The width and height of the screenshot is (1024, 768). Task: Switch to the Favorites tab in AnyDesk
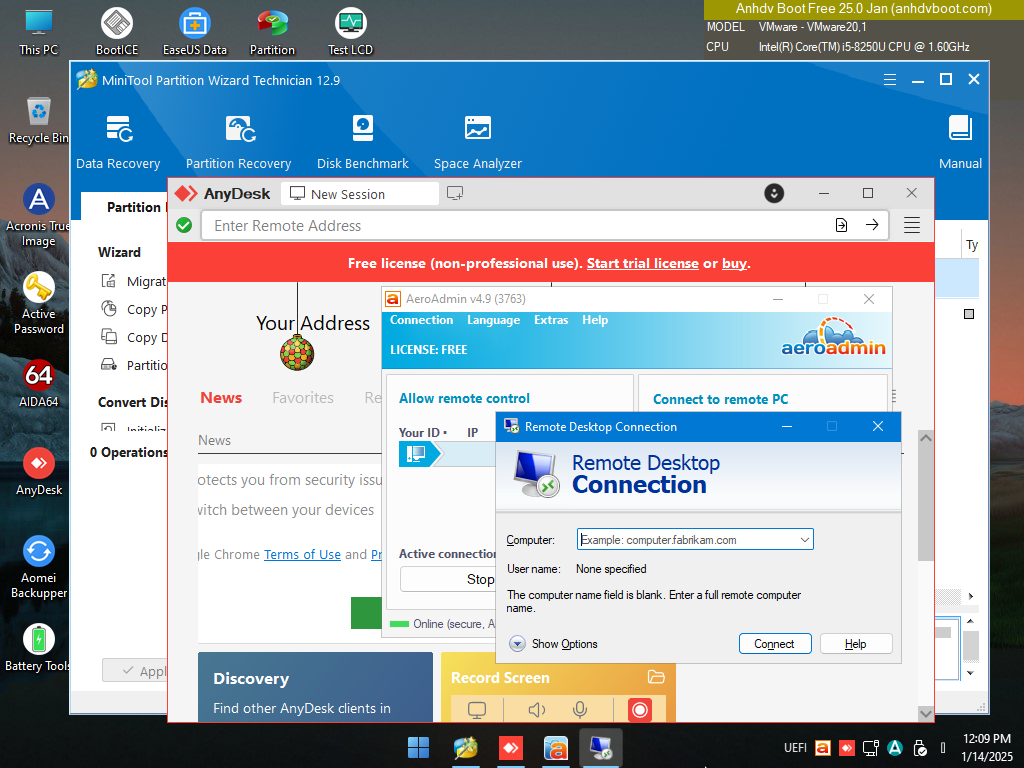pyautogui.click(x=303, y=398)
